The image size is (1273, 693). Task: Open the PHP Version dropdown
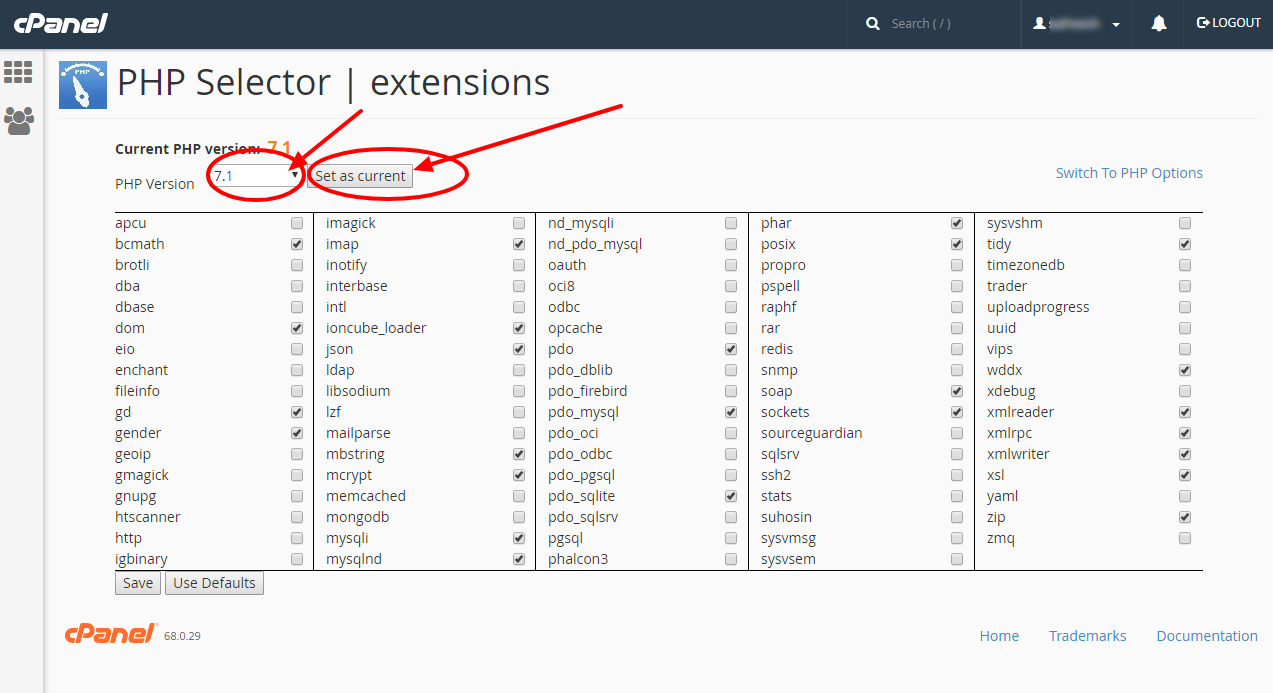(256, 175)
